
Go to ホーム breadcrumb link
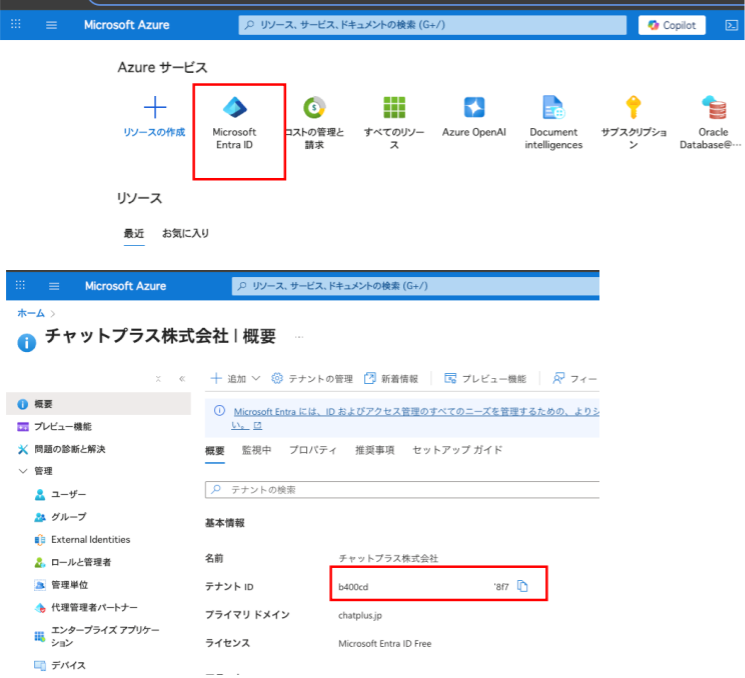point(31,313)
